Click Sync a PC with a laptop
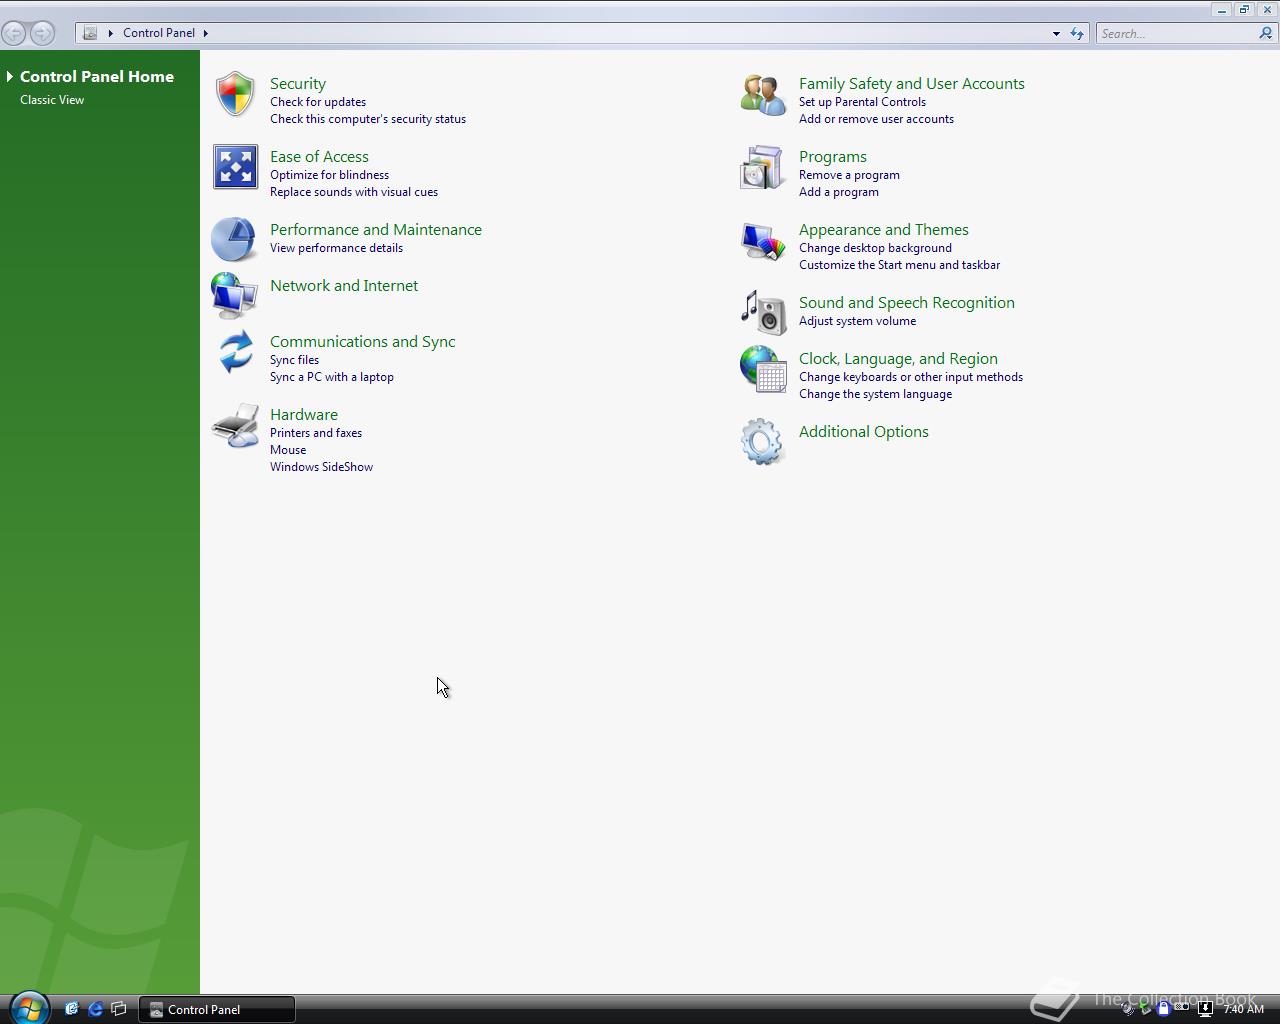 point(332,377)
